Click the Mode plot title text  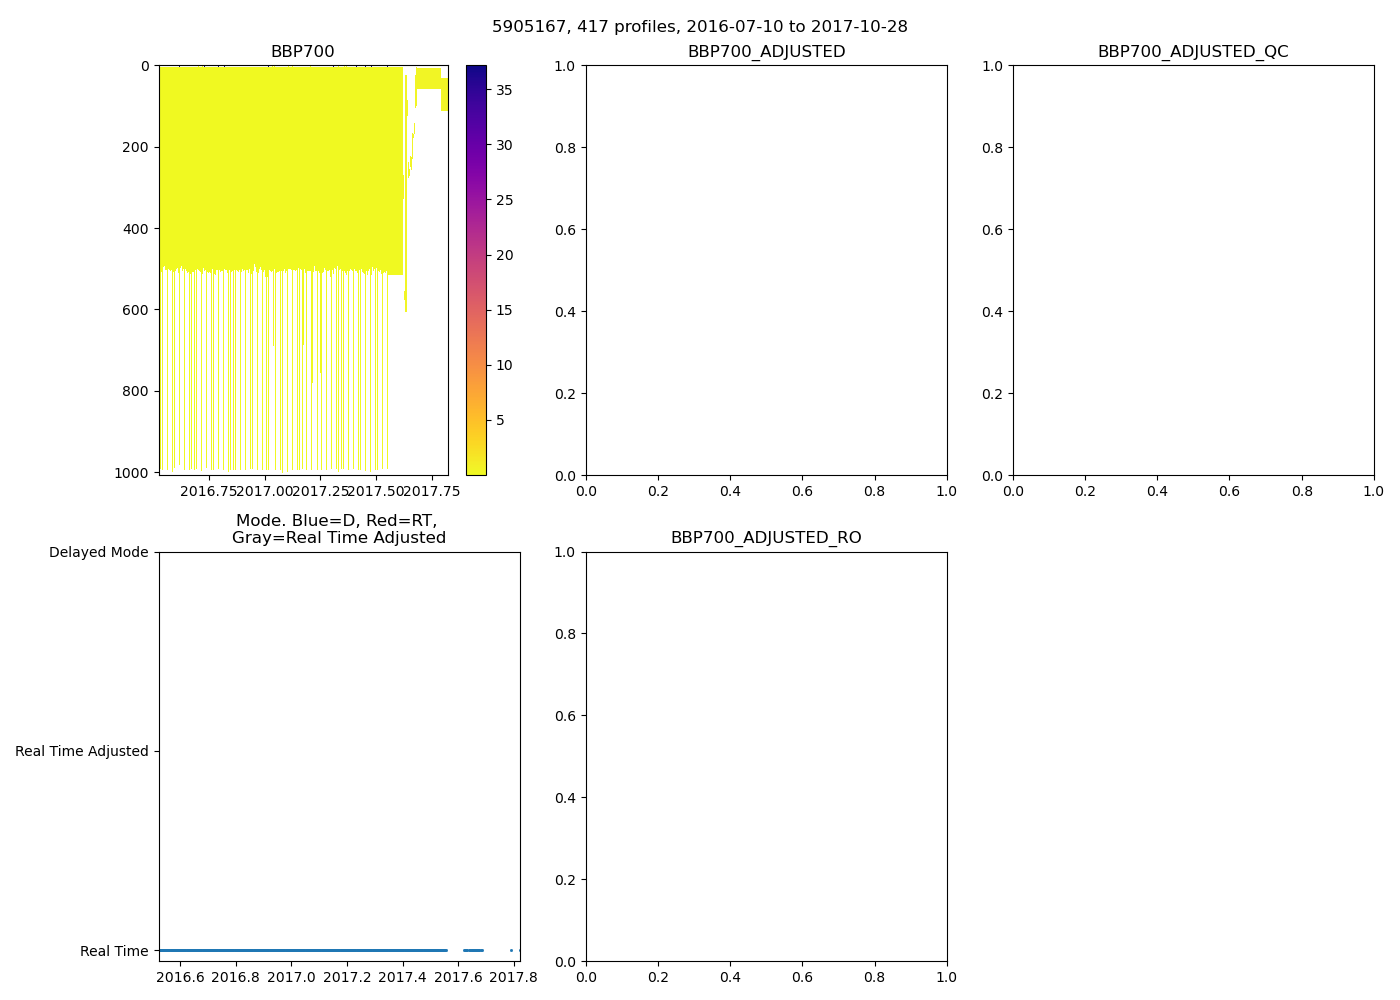click(338, 529)
